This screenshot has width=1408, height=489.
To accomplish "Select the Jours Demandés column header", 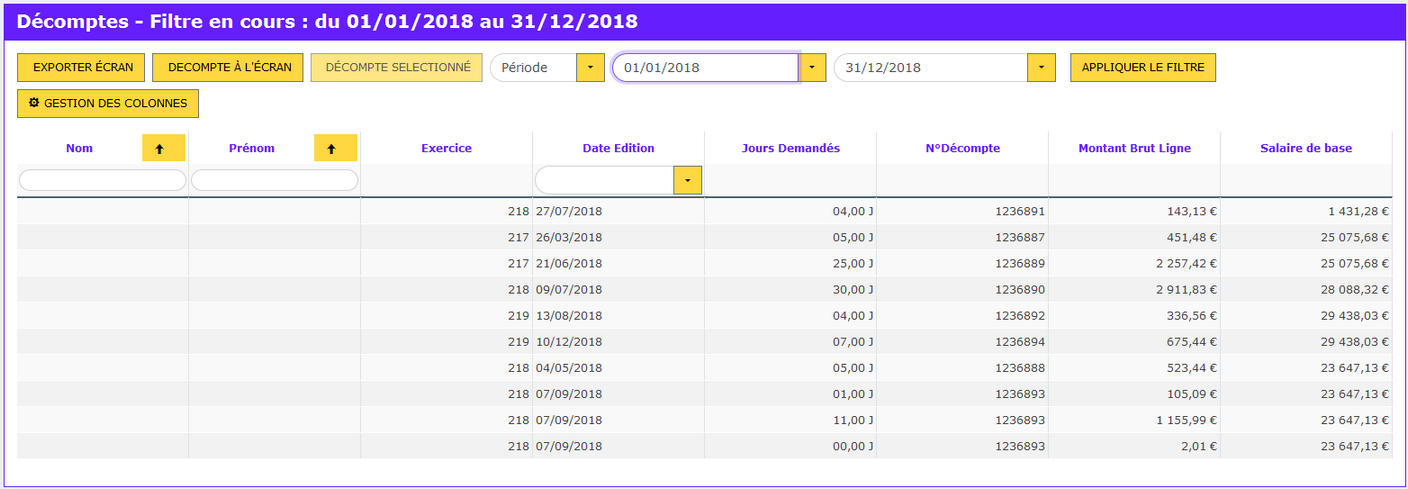I will [x=791, y=148].
